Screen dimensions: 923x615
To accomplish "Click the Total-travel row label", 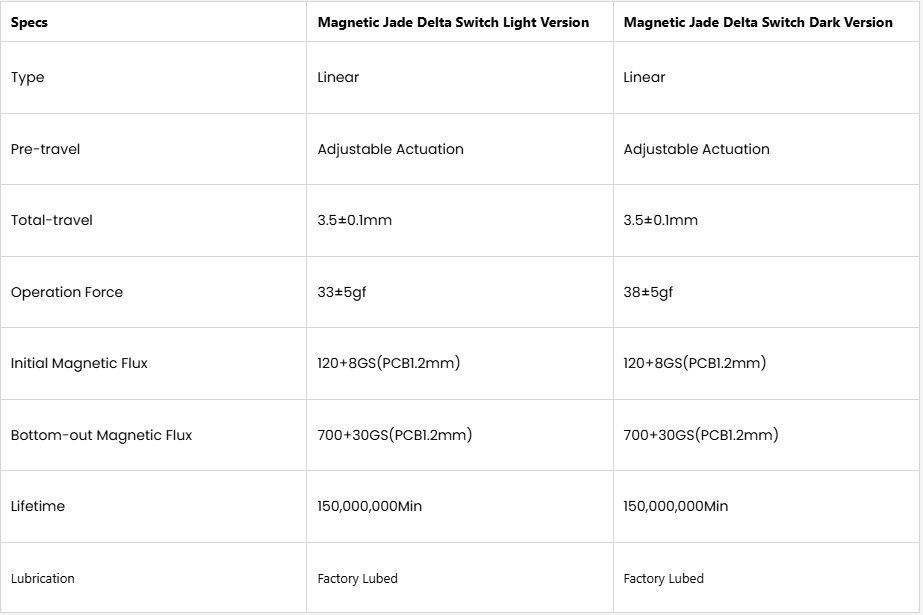I will (x=51, y=220).
